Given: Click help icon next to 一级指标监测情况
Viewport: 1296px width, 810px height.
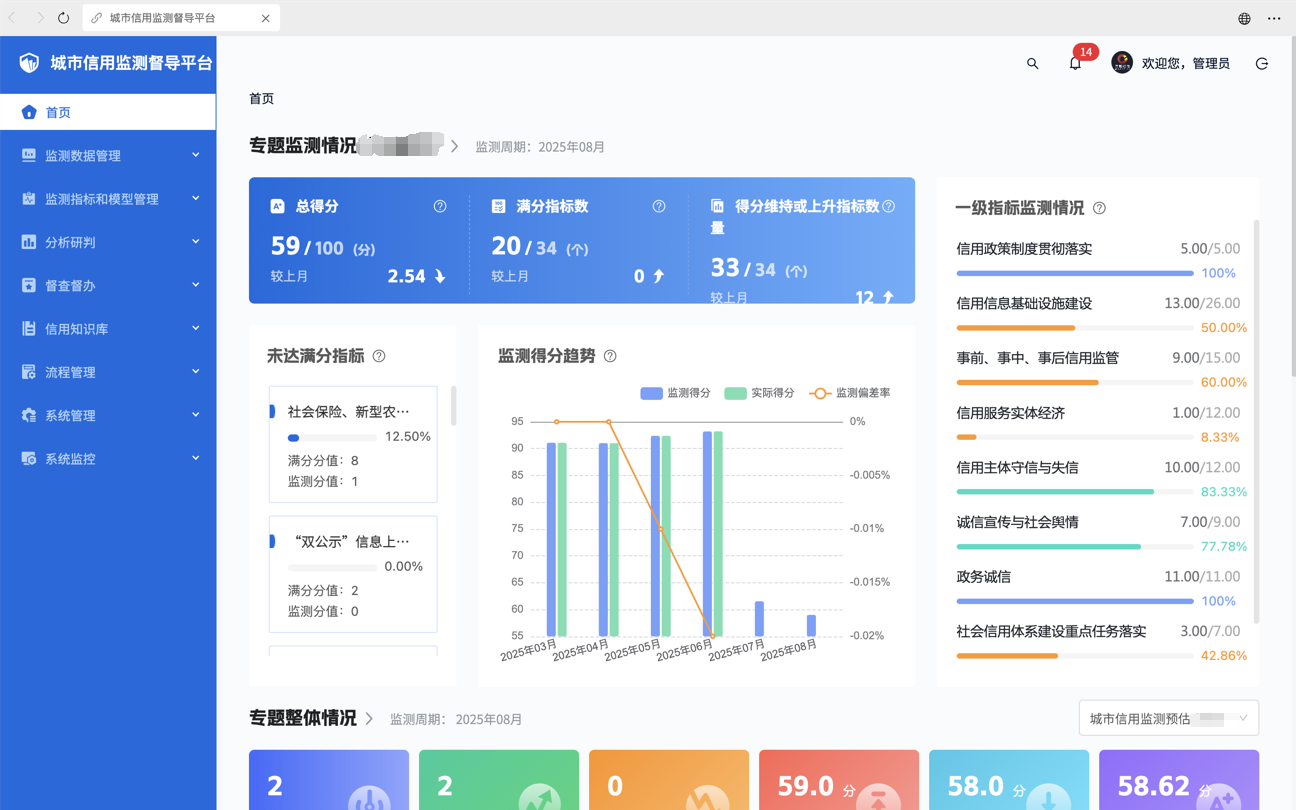Looking at the screenshot, I should 1099,208.
